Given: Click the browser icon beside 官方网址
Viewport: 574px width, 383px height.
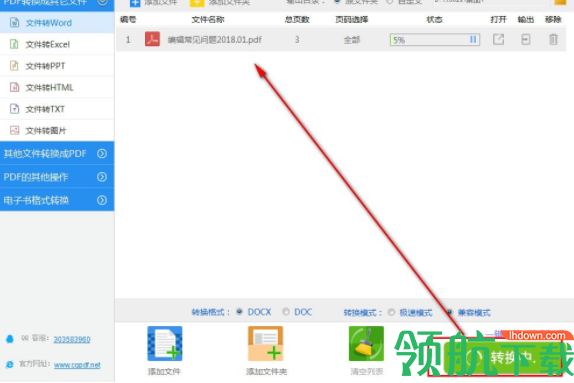Looking at the screenshot, I should 10,364.
